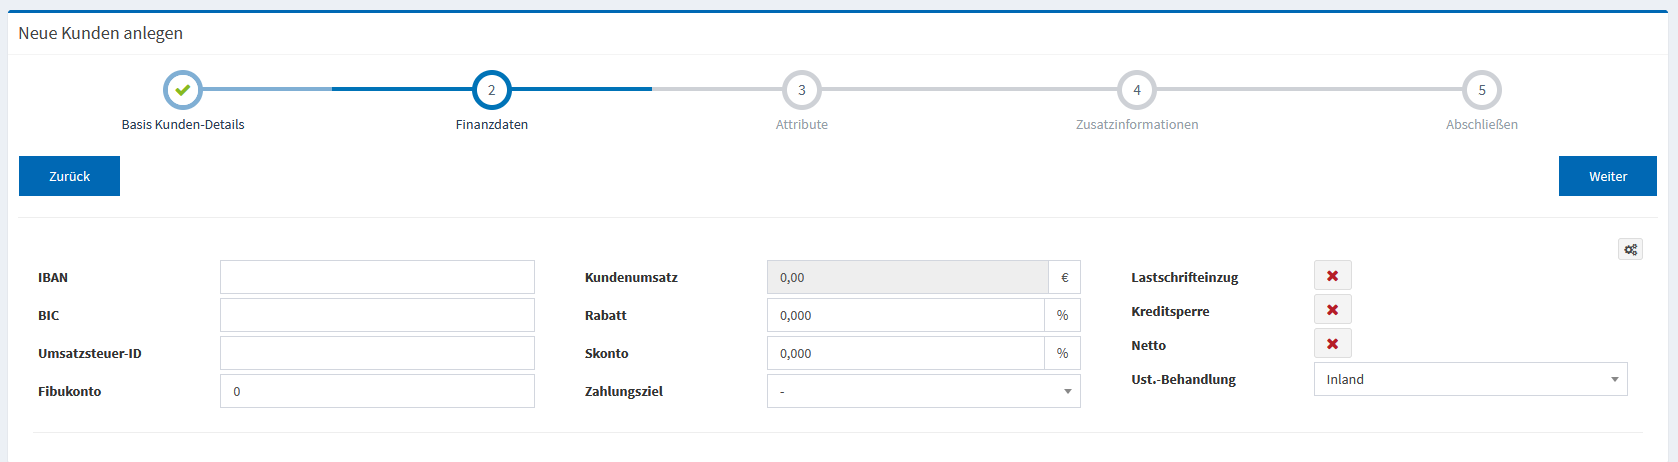Go to step 3 Attribute circle
1678x462 pixels.
[x=801, y=90]
